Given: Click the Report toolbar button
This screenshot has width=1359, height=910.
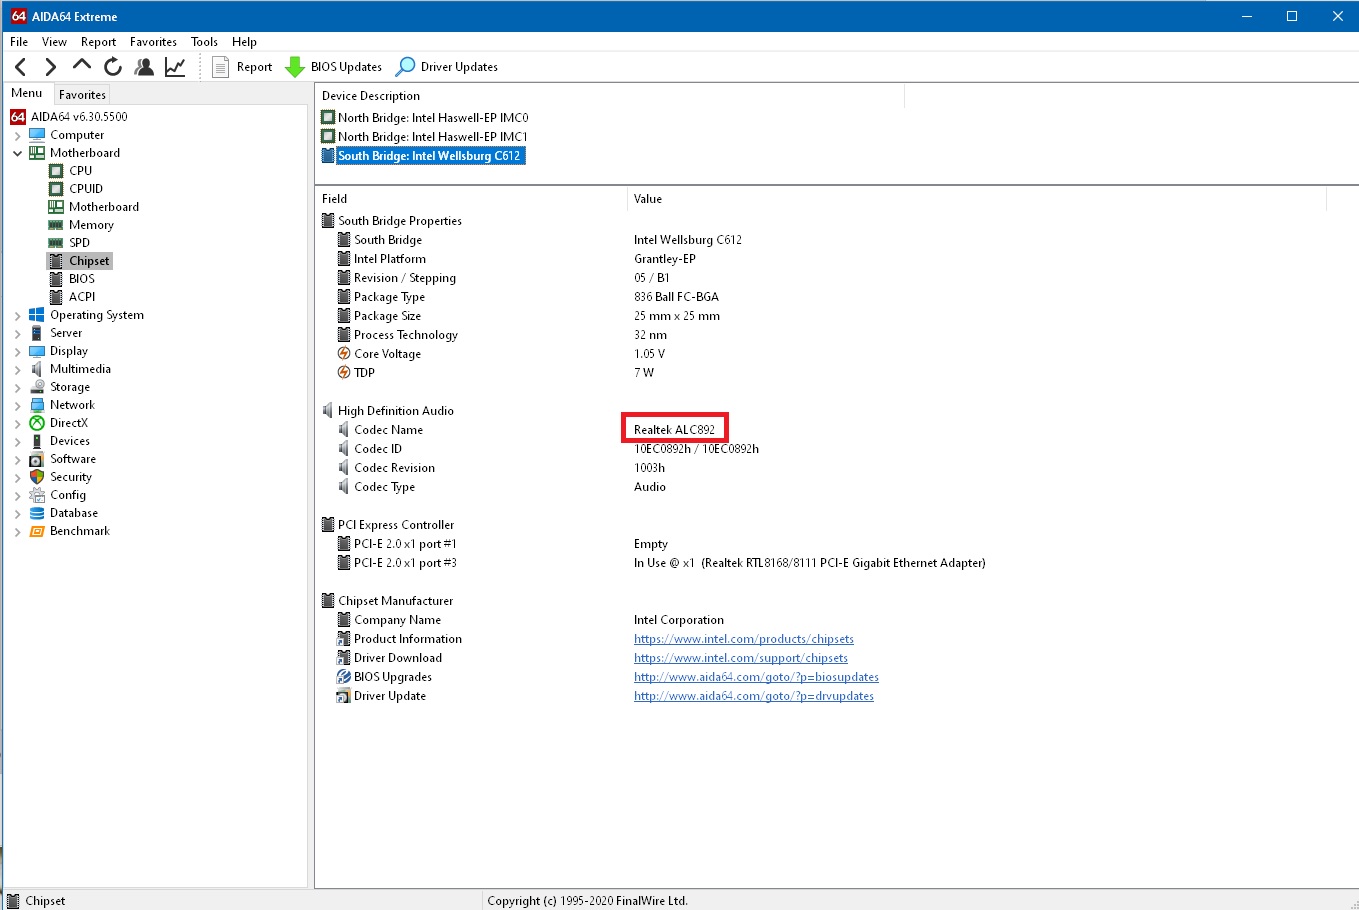Looking at the screenshot, I should tap(242, 67).
